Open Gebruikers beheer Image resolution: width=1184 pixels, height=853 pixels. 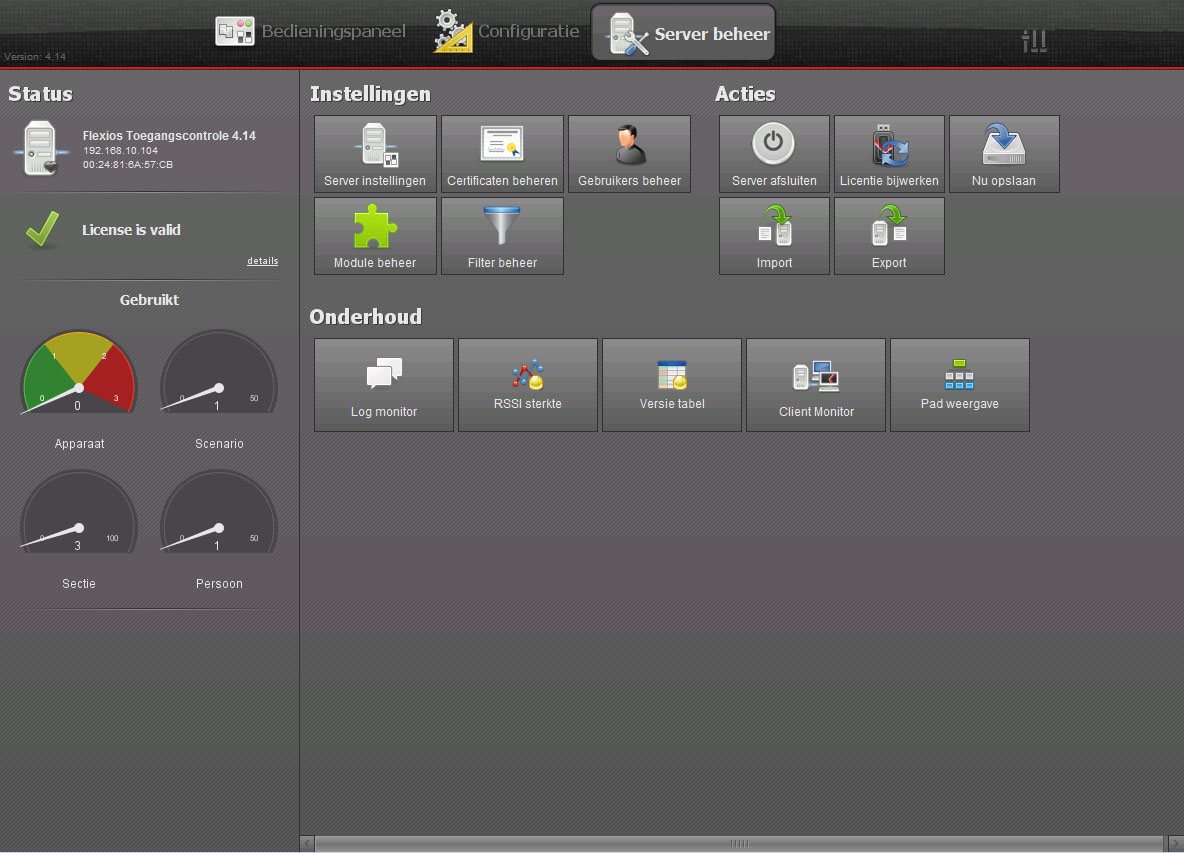pos(629,154)
